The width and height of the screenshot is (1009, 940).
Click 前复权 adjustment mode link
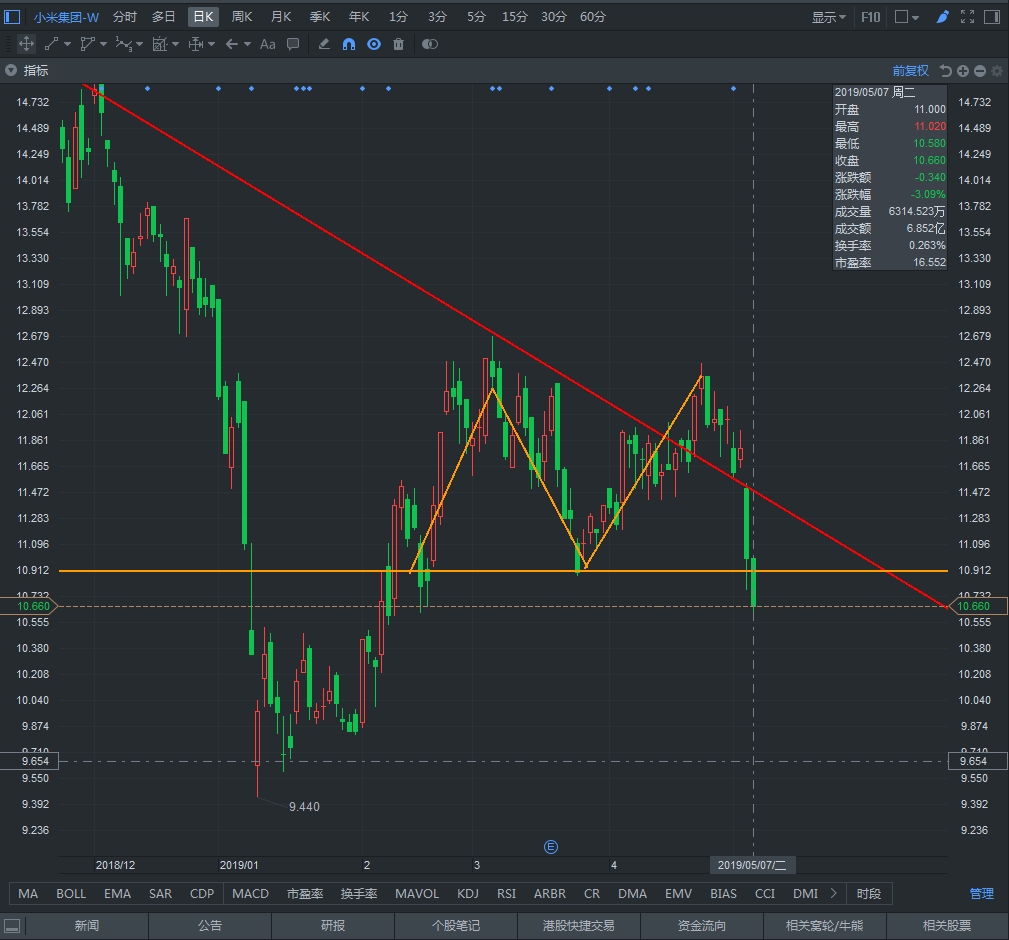point(911,71)
